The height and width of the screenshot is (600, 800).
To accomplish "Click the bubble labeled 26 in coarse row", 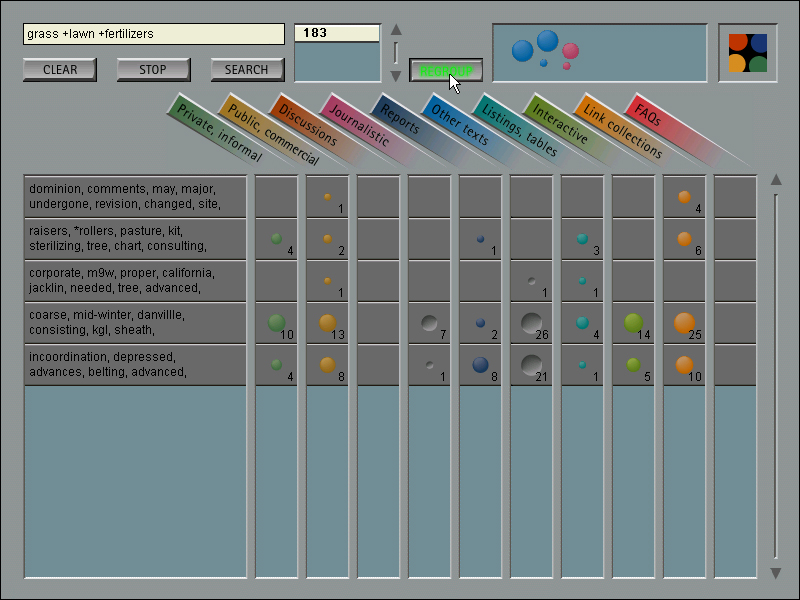I will [x=531, y=322].
